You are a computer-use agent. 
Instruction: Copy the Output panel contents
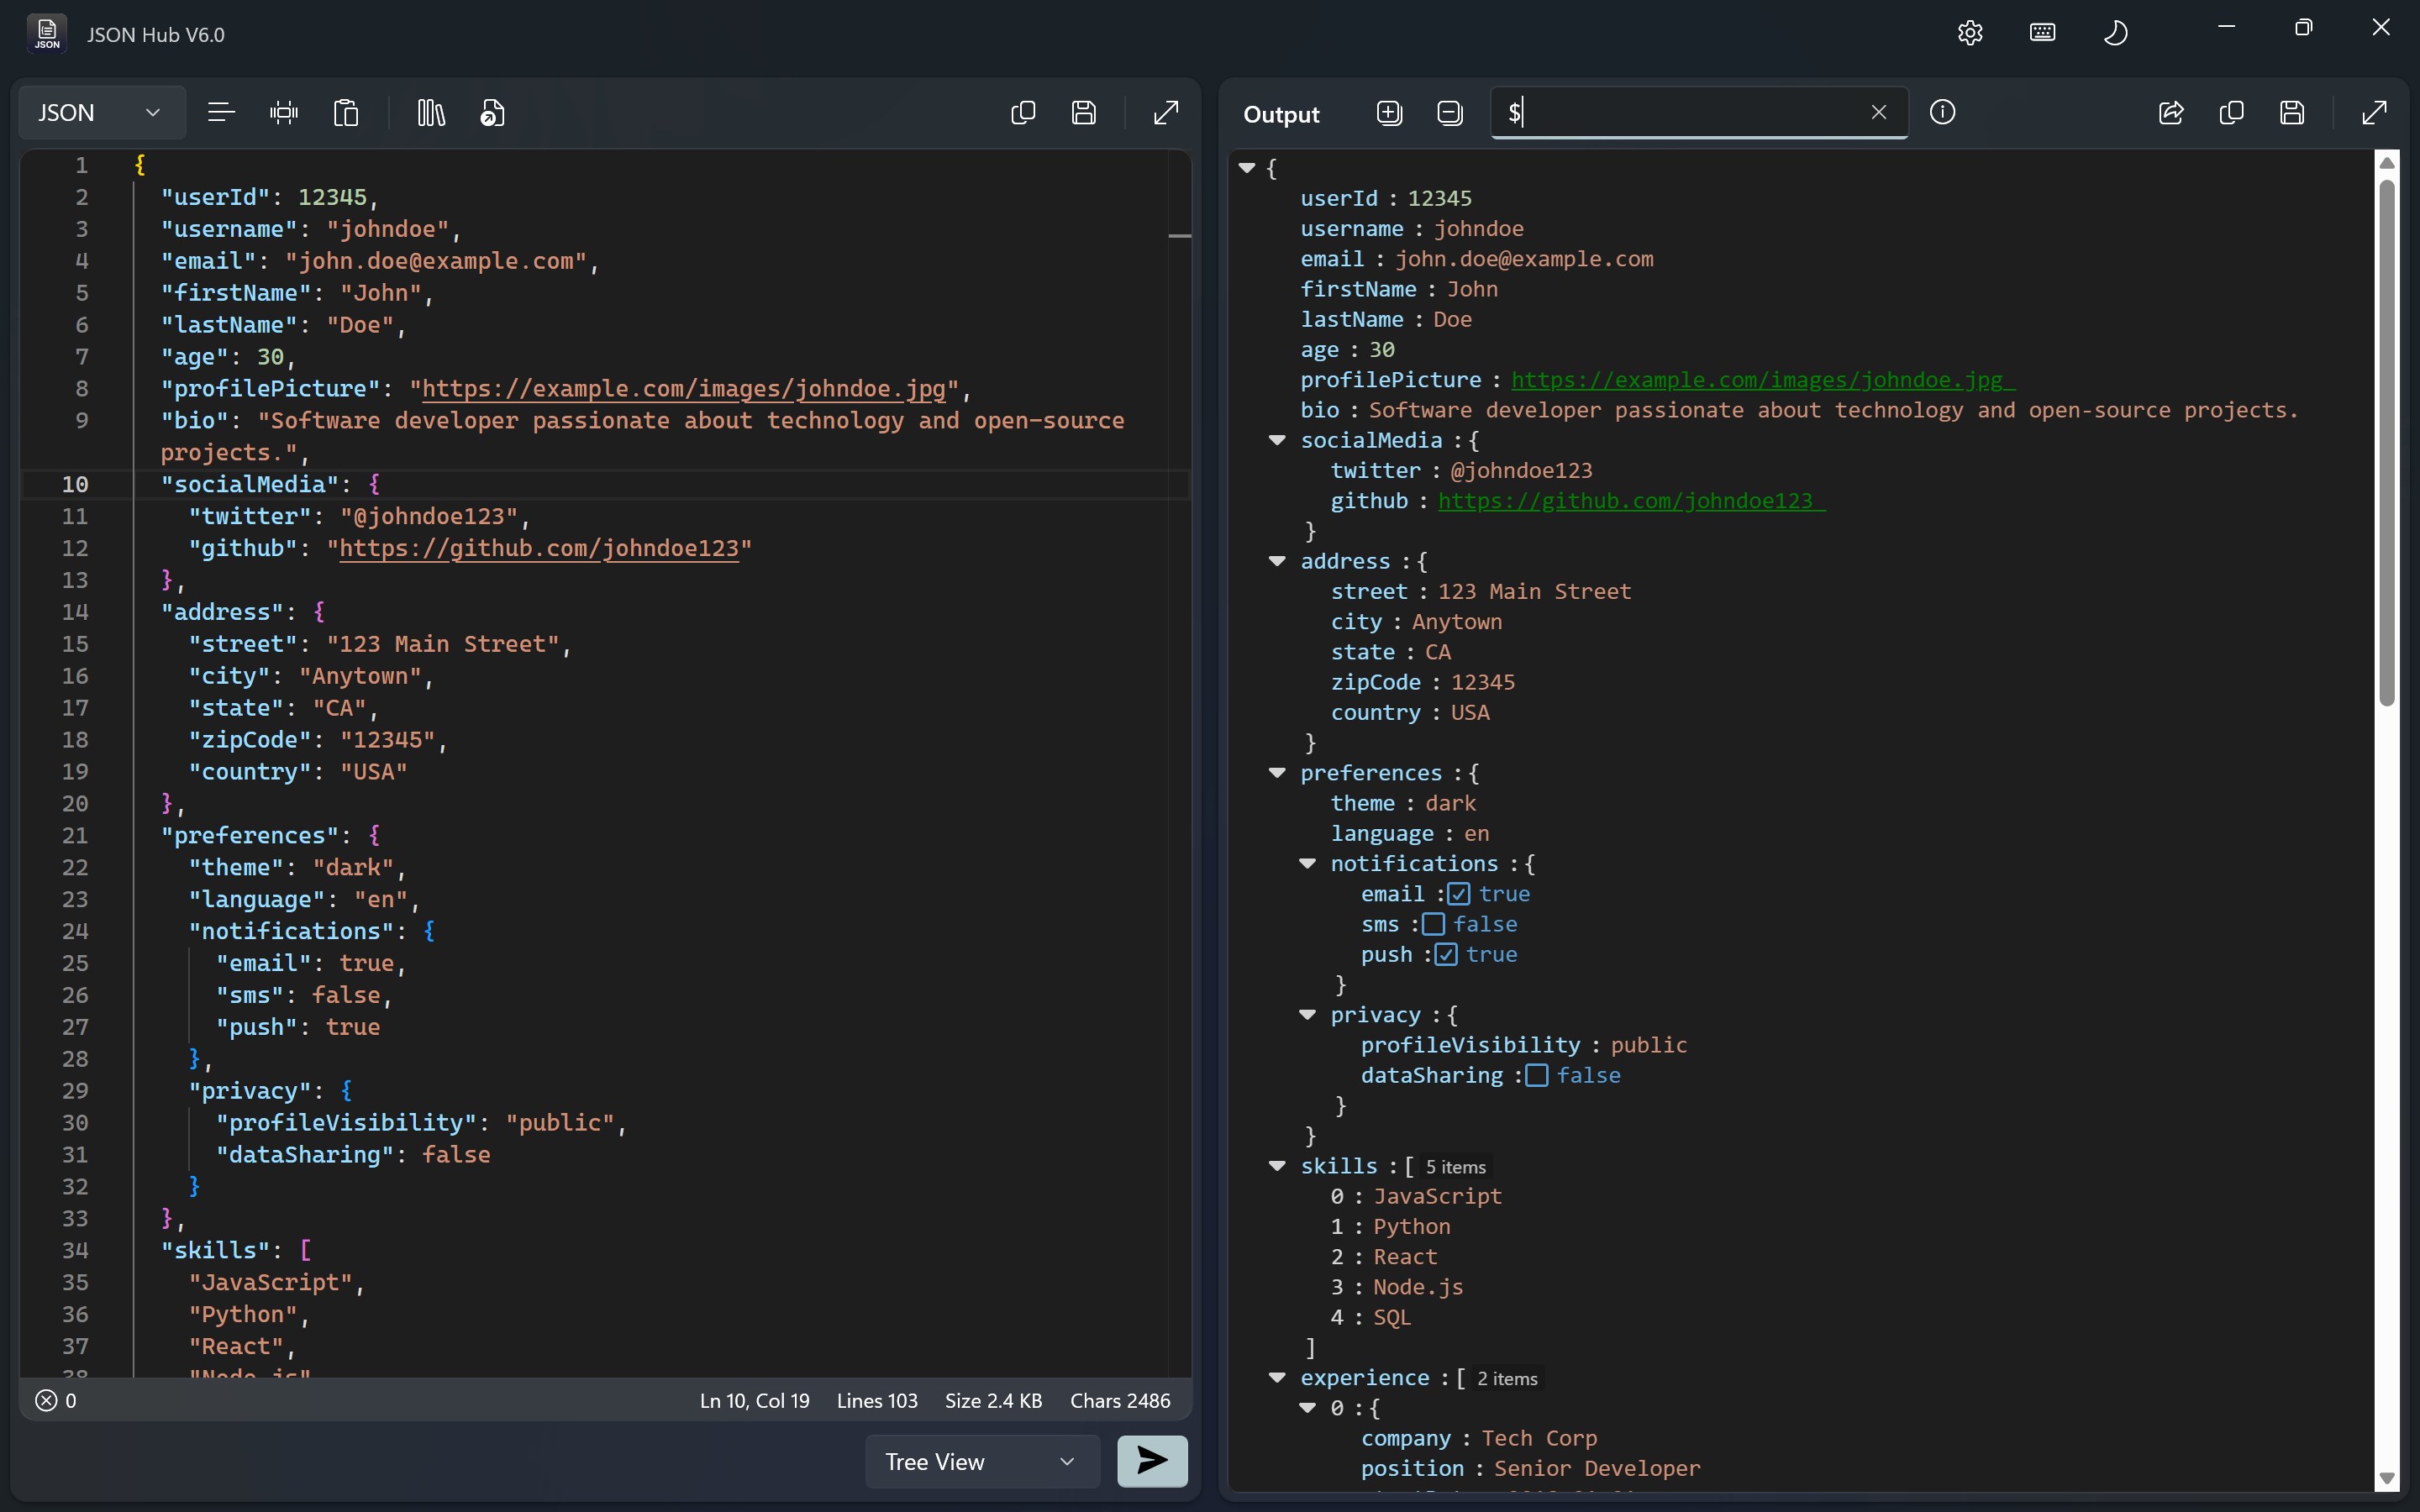[2232, 113]
